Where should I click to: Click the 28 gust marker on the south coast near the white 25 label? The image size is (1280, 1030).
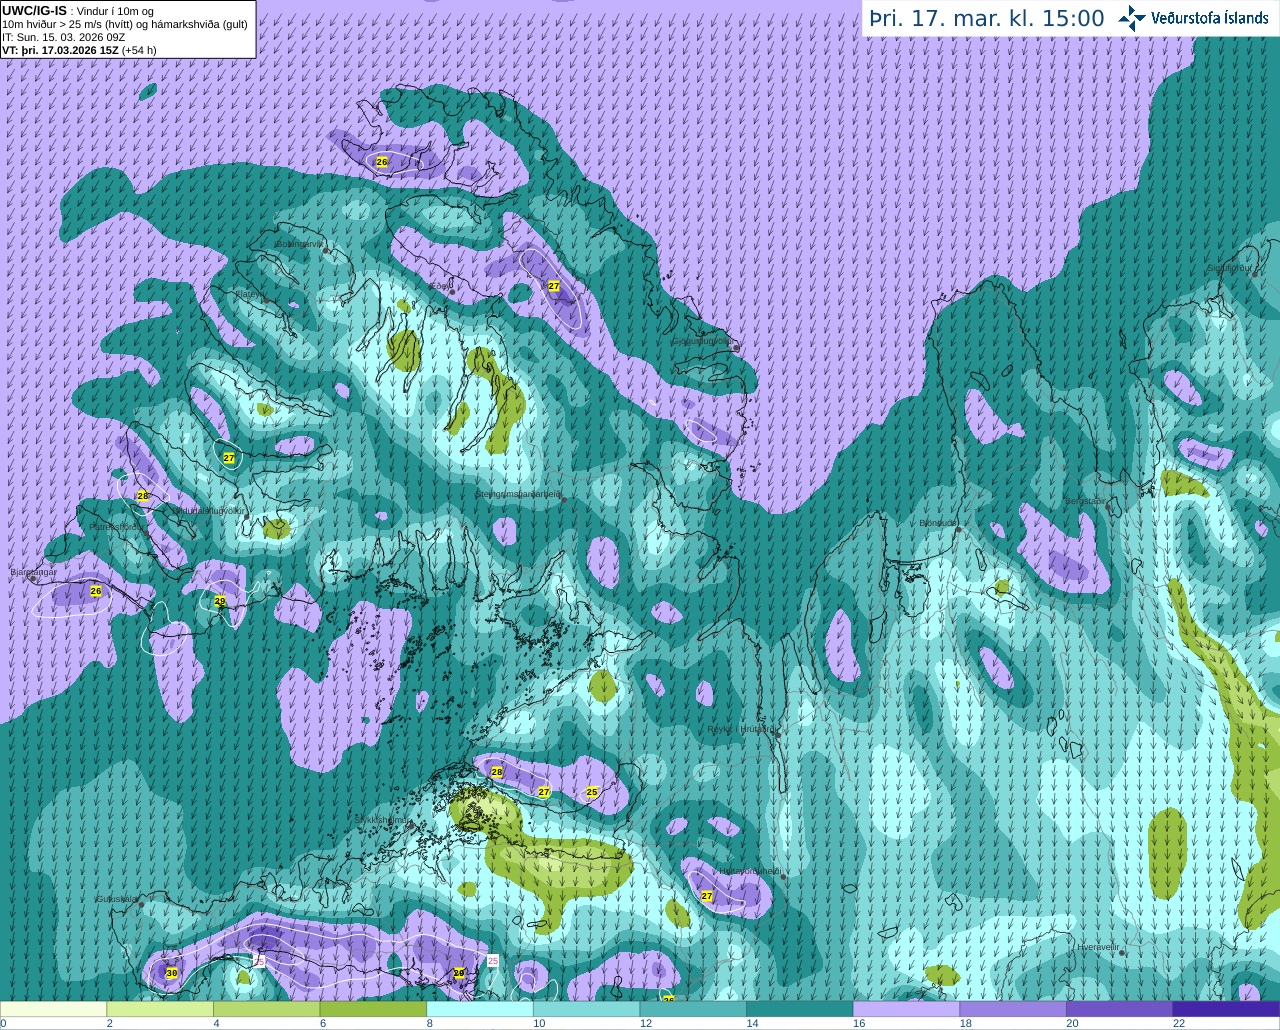459,973
